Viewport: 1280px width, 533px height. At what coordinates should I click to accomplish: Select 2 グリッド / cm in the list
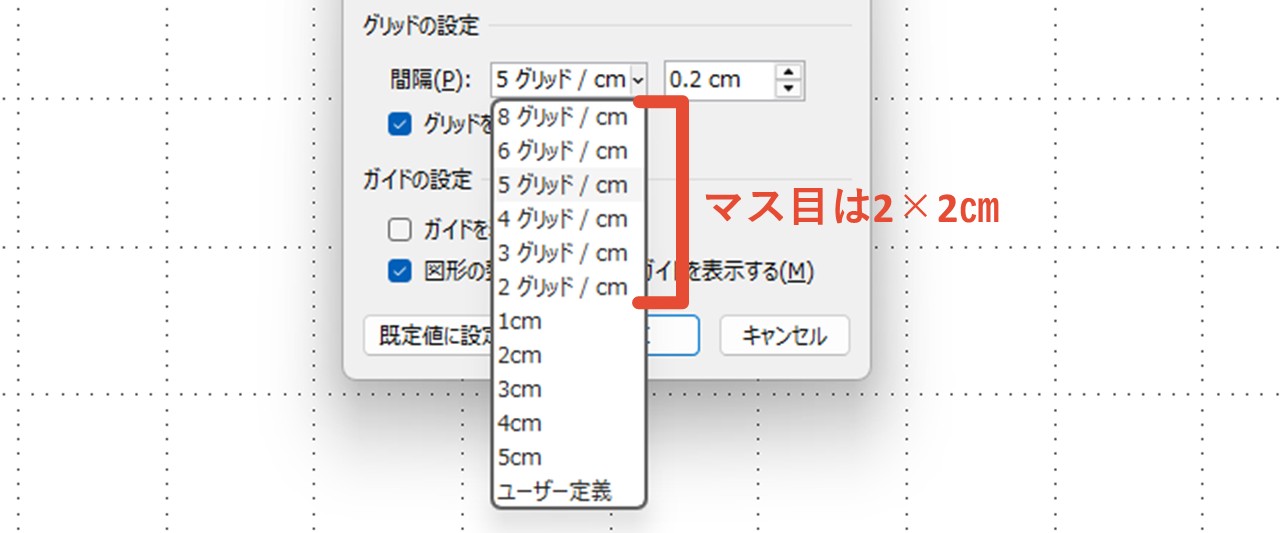tap(568, 287)
